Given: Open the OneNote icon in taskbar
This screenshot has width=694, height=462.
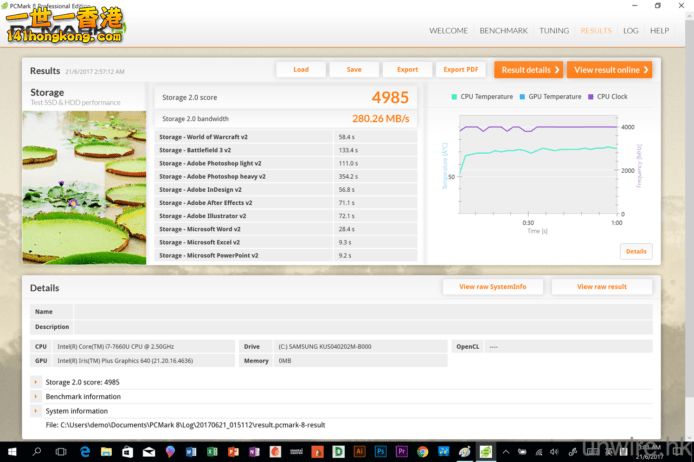Looking at the screenshot, I should coord(254,452).
